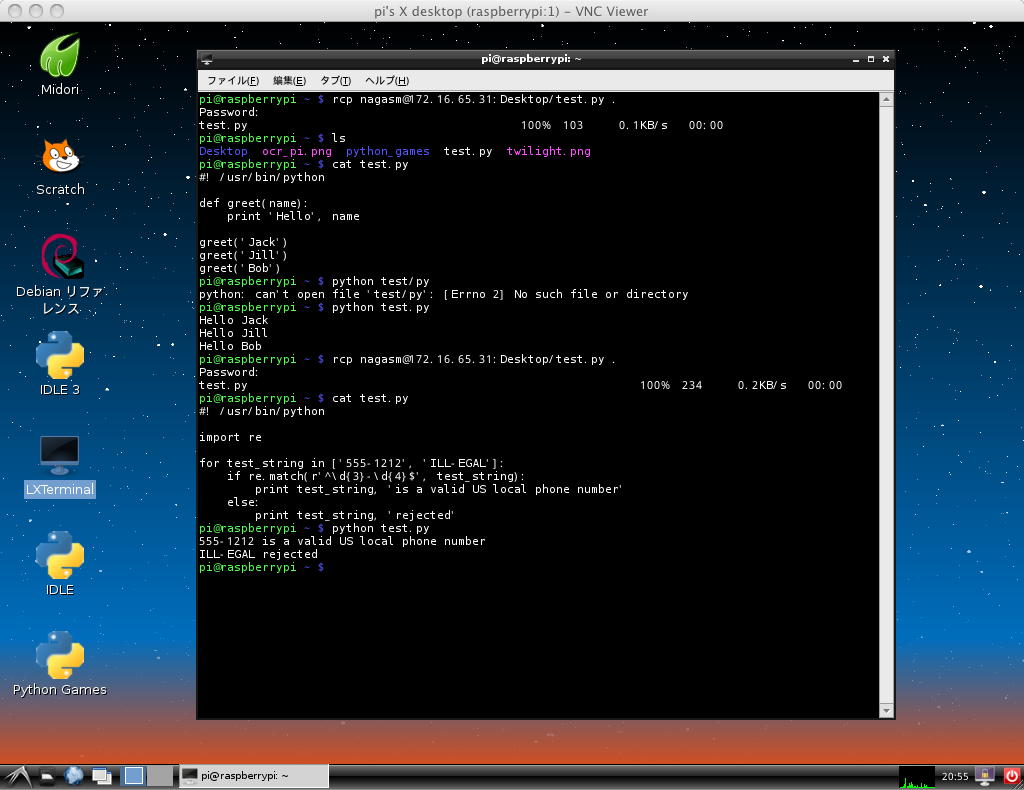Screen dimensions: 1024x790
Task: Open the 編集(E) menu in the terminal
Action: (x=289, y=80)
